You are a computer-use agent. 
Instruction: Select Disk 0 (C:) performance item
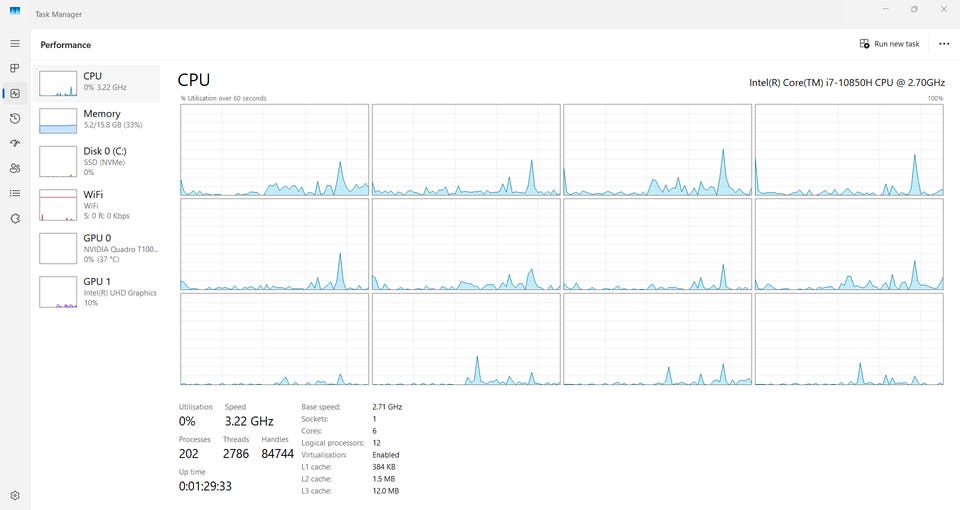pos(97,161)
